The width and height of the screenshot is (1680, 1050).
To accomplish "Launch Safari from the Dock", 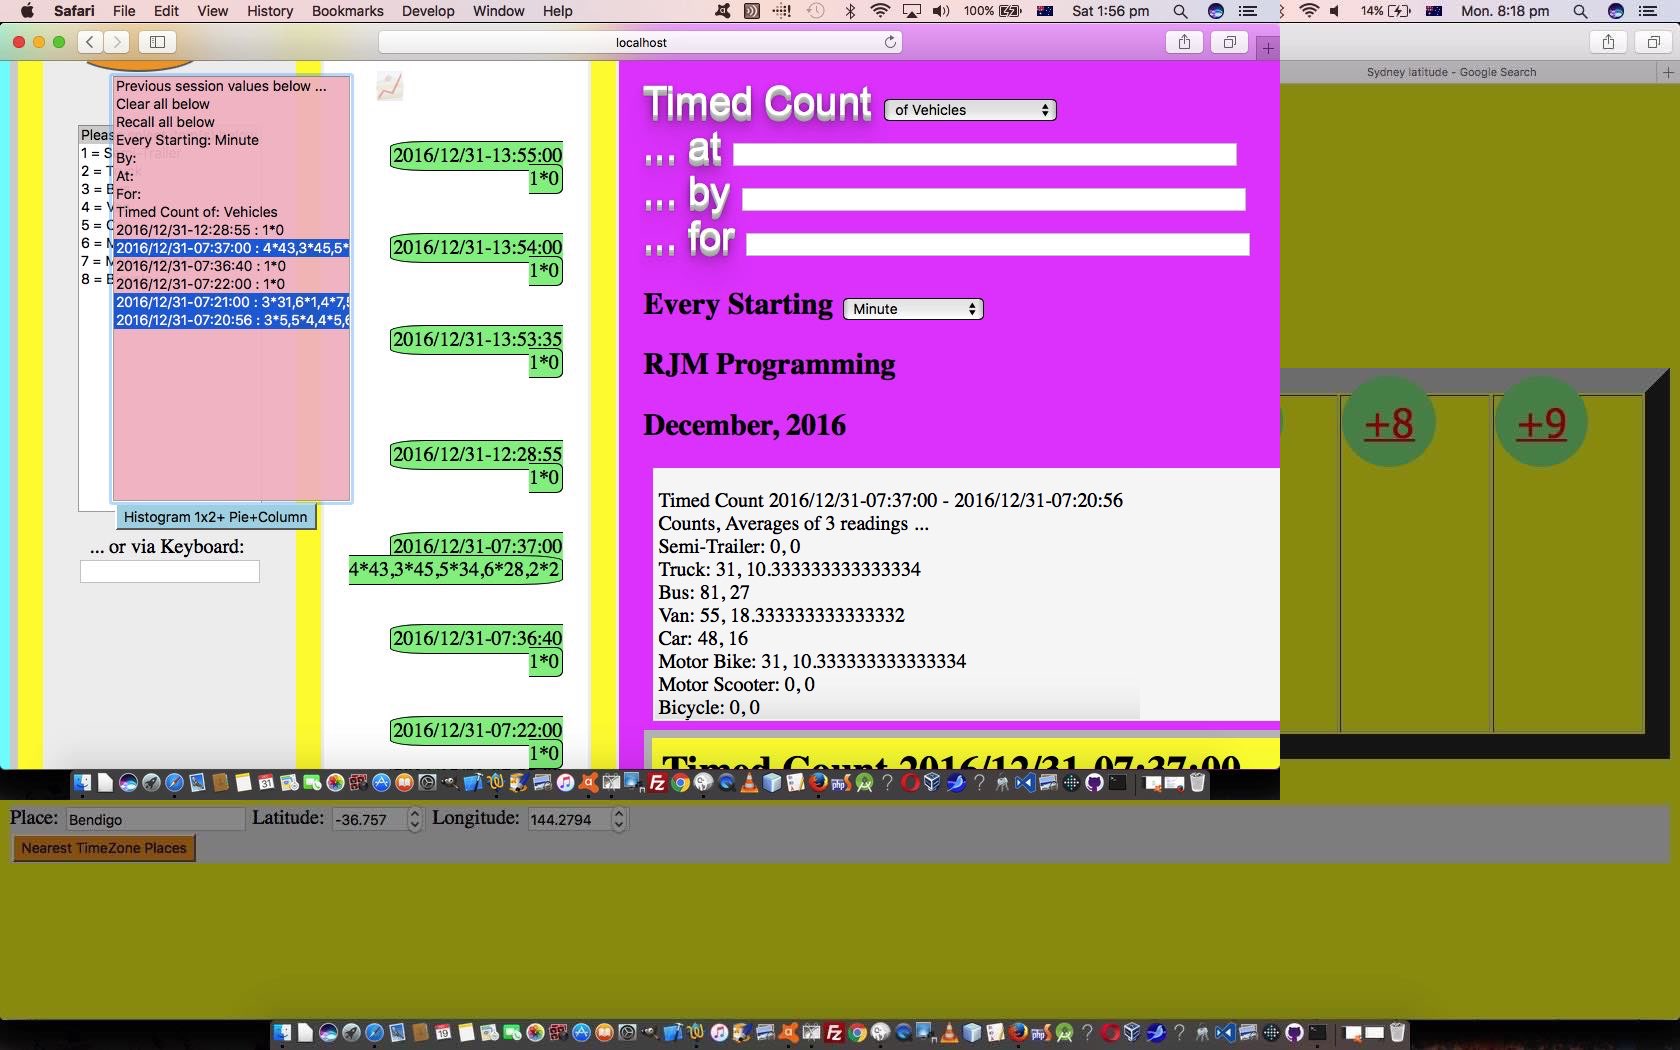I will [x=175, y=784].
